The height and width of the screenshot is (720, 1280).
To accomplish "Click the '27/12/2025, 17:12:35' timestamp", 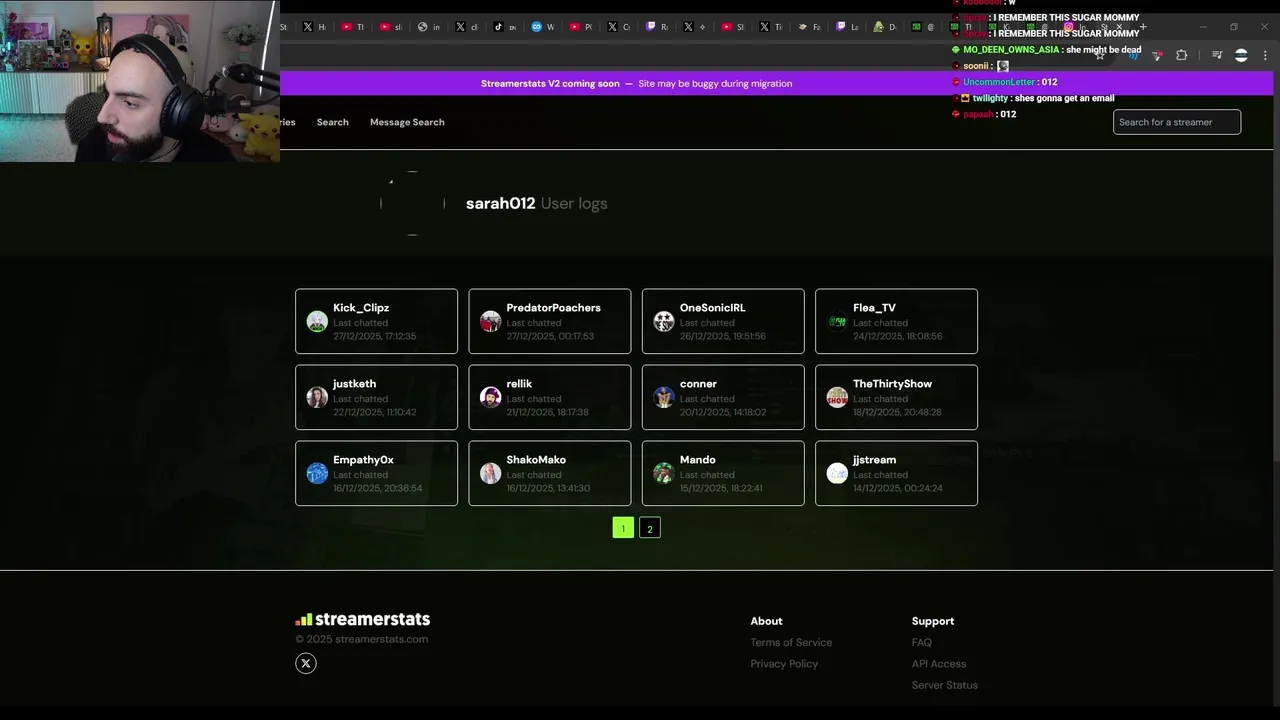I will coord(374,336).
